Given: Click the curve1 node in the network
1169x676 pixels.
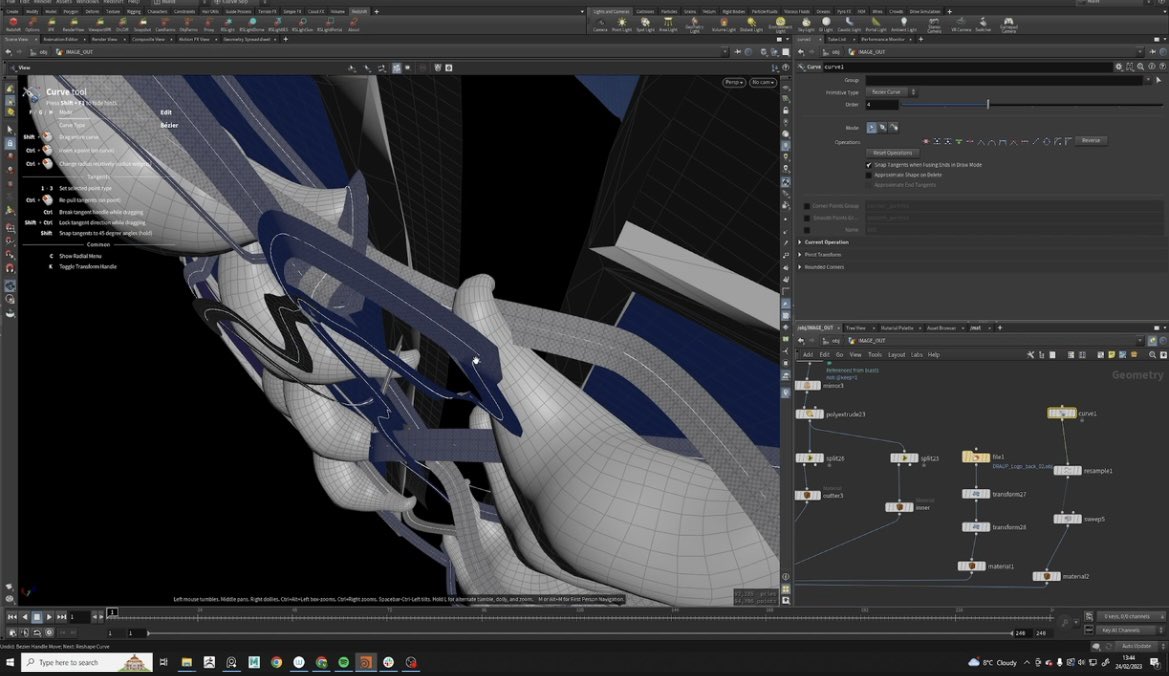Looking at the screenshot, I should (x=1061, y=413).
